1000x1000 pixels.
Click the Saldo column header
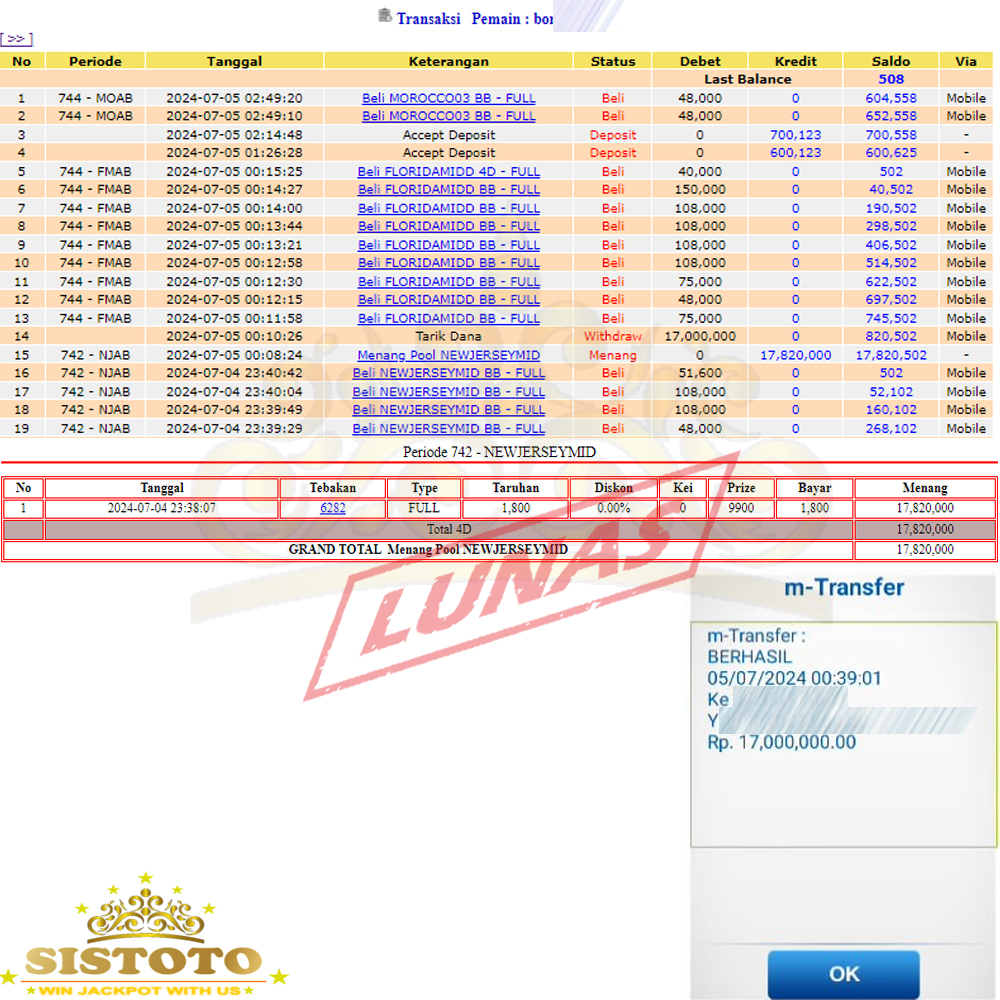pyautogui.click(x=890, y=61)
